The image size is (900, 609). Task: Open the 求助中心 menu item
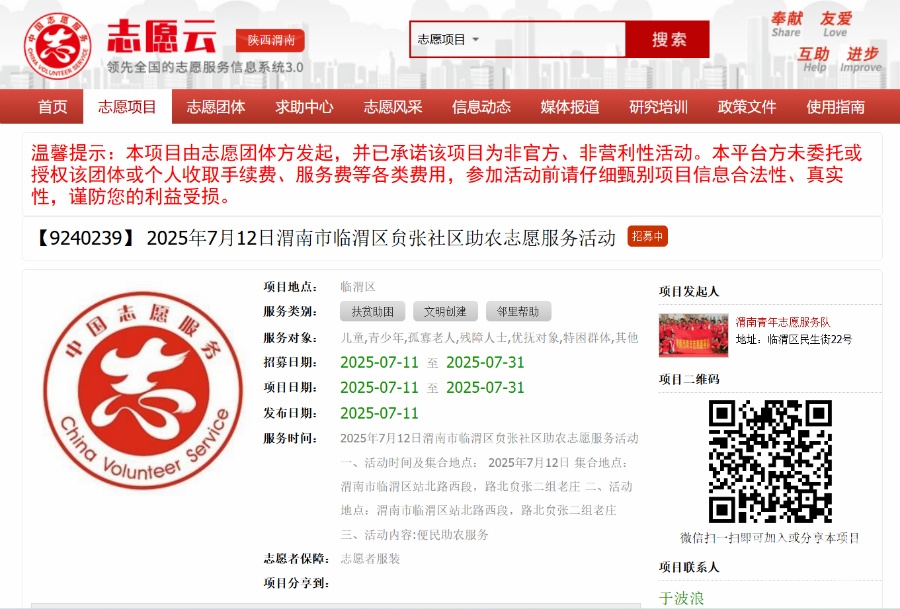point(304,107)
